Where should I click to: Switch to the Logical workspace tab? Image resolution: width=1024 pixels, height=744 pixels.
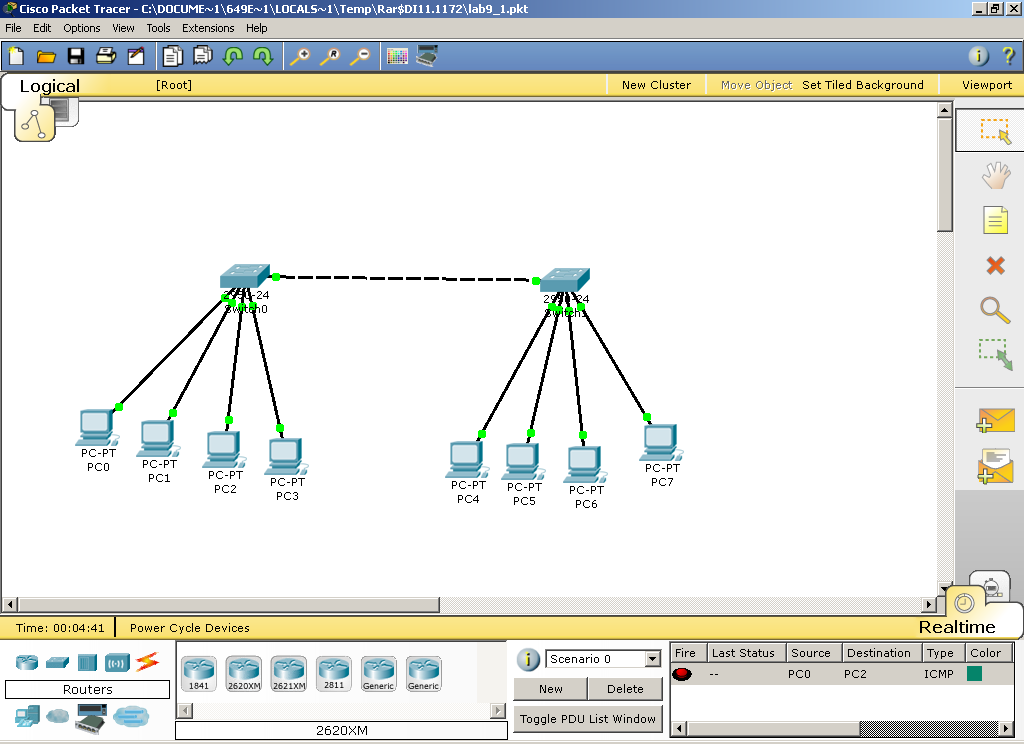pos(50,86)
